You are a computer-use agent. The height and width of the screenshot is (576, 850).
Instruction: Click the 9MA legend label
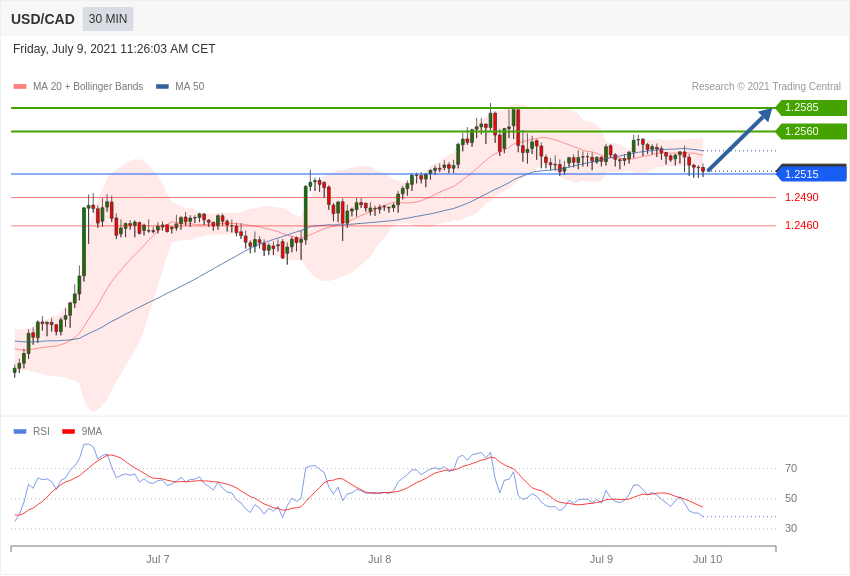pyautogui.click(x=92, y=431)
